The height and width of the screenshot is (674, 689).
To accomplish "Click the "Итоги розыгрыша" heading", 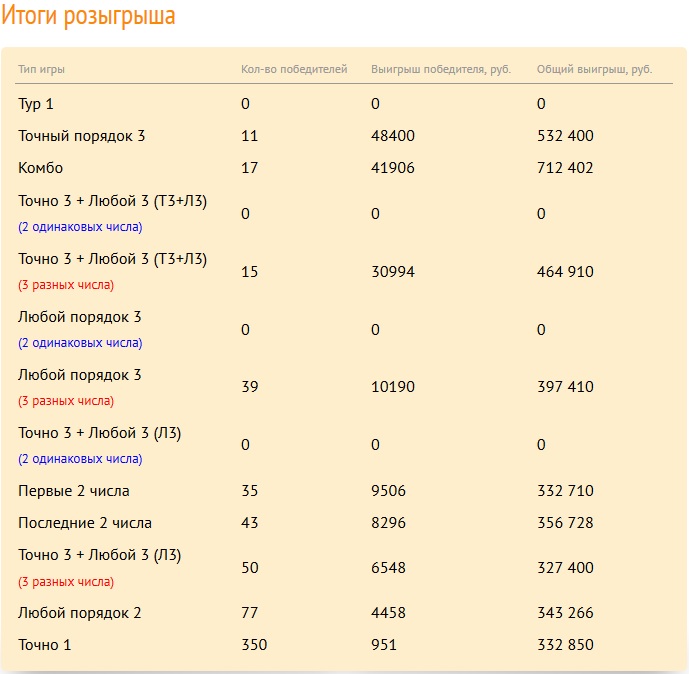I will click(88, 17).
